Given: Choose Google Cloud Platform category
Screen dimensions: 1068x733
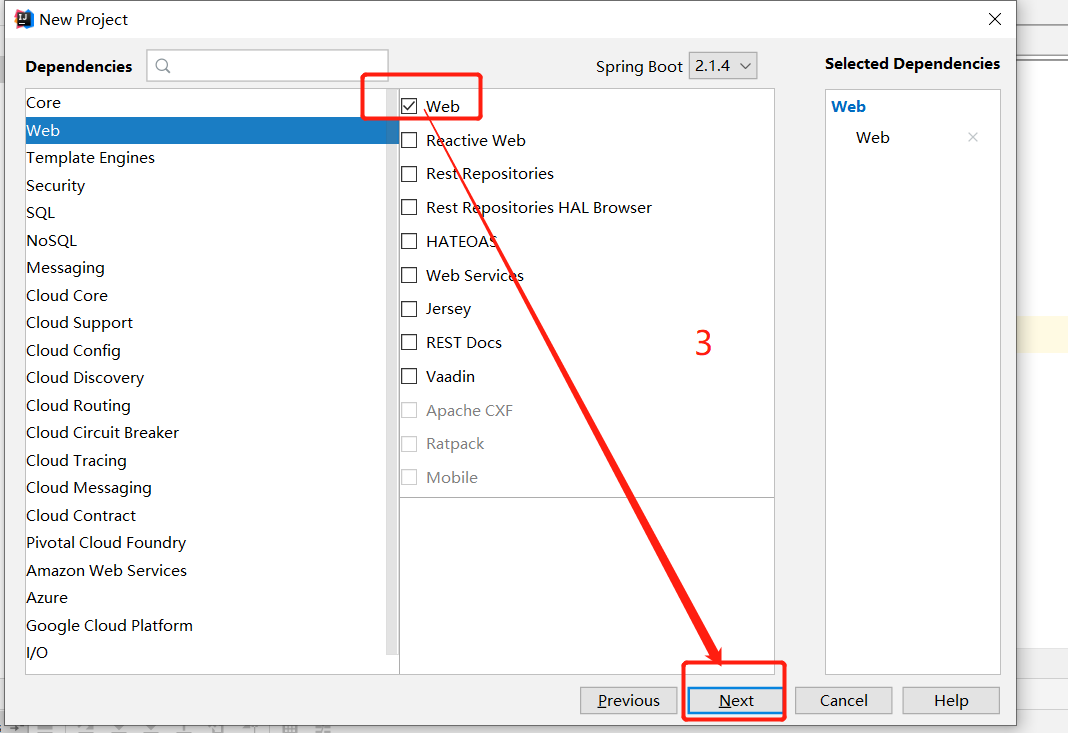Looking at the screenshot, I should pyautogui.click(x=206, y=625).
